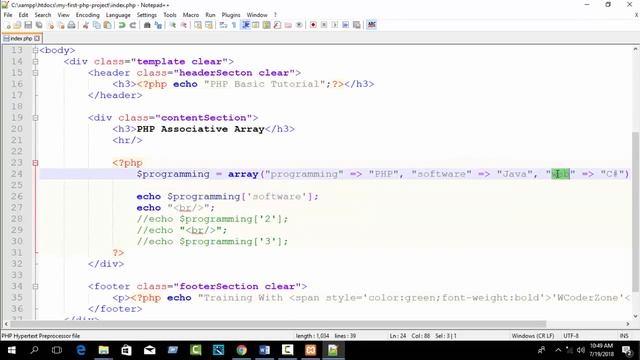
Task: Open the Windows Start menu
Action: (11, 350)
